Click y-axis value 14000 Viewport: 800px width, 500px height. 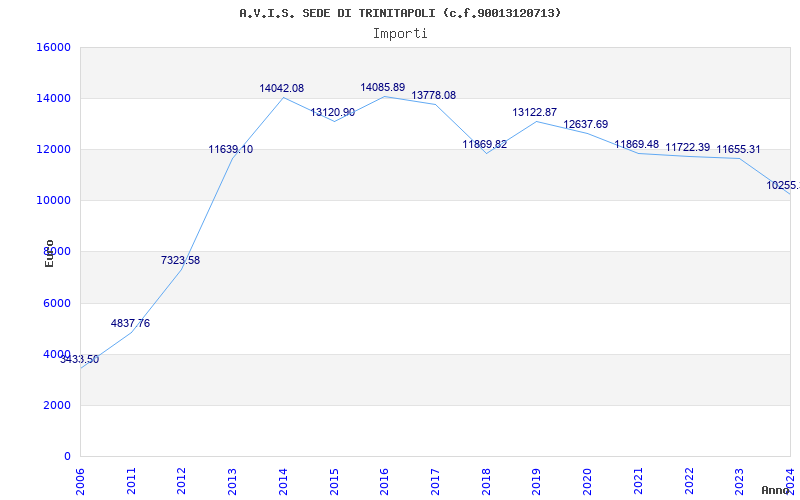[x=53, y=98]
